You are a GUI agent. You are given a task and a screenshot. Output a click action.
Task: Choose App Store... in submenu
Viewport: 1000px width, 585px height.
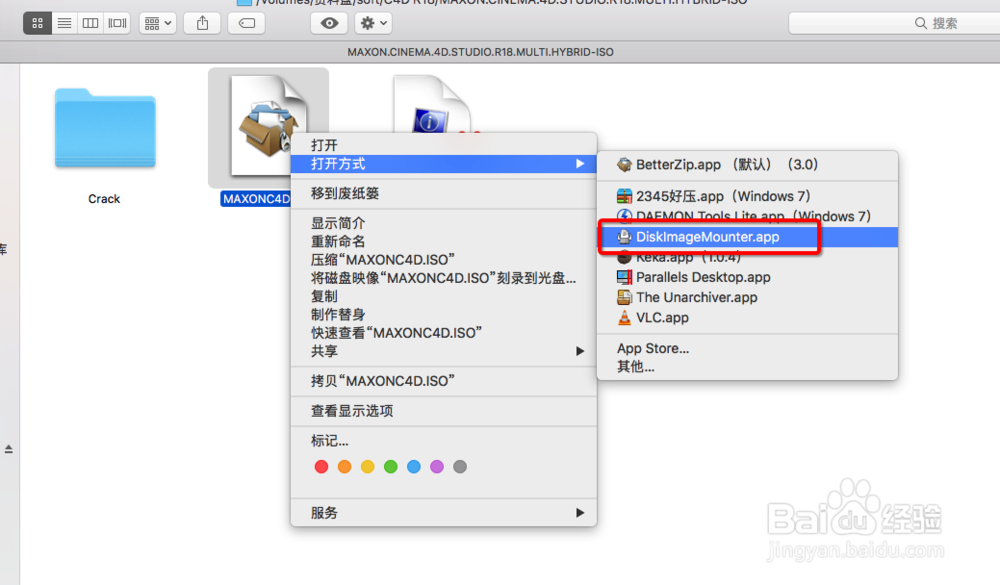(747, 348)
